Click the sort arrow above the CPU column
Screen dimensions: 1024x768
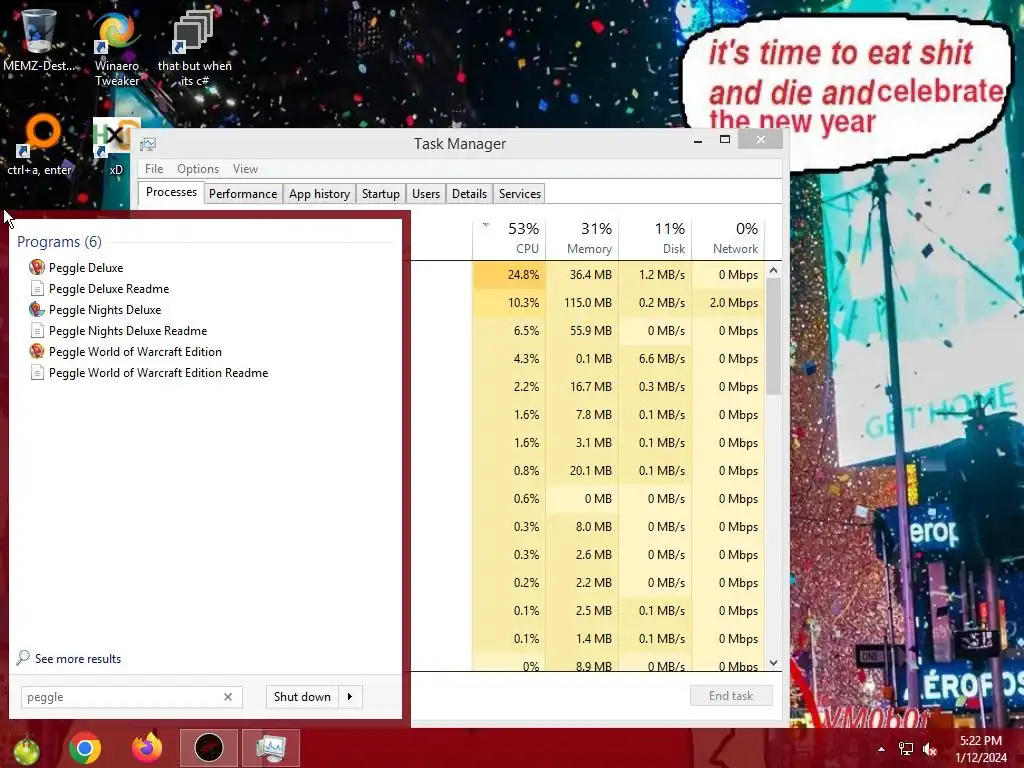point(486,225)
